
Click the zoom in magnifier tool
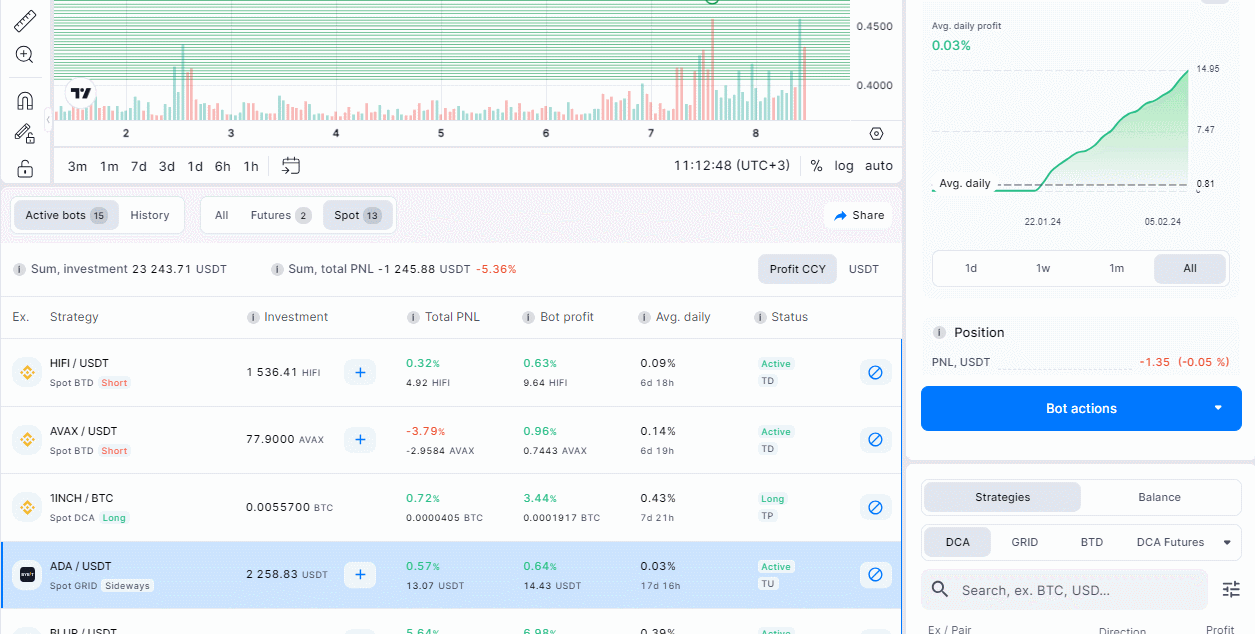(x=25, y=55)
